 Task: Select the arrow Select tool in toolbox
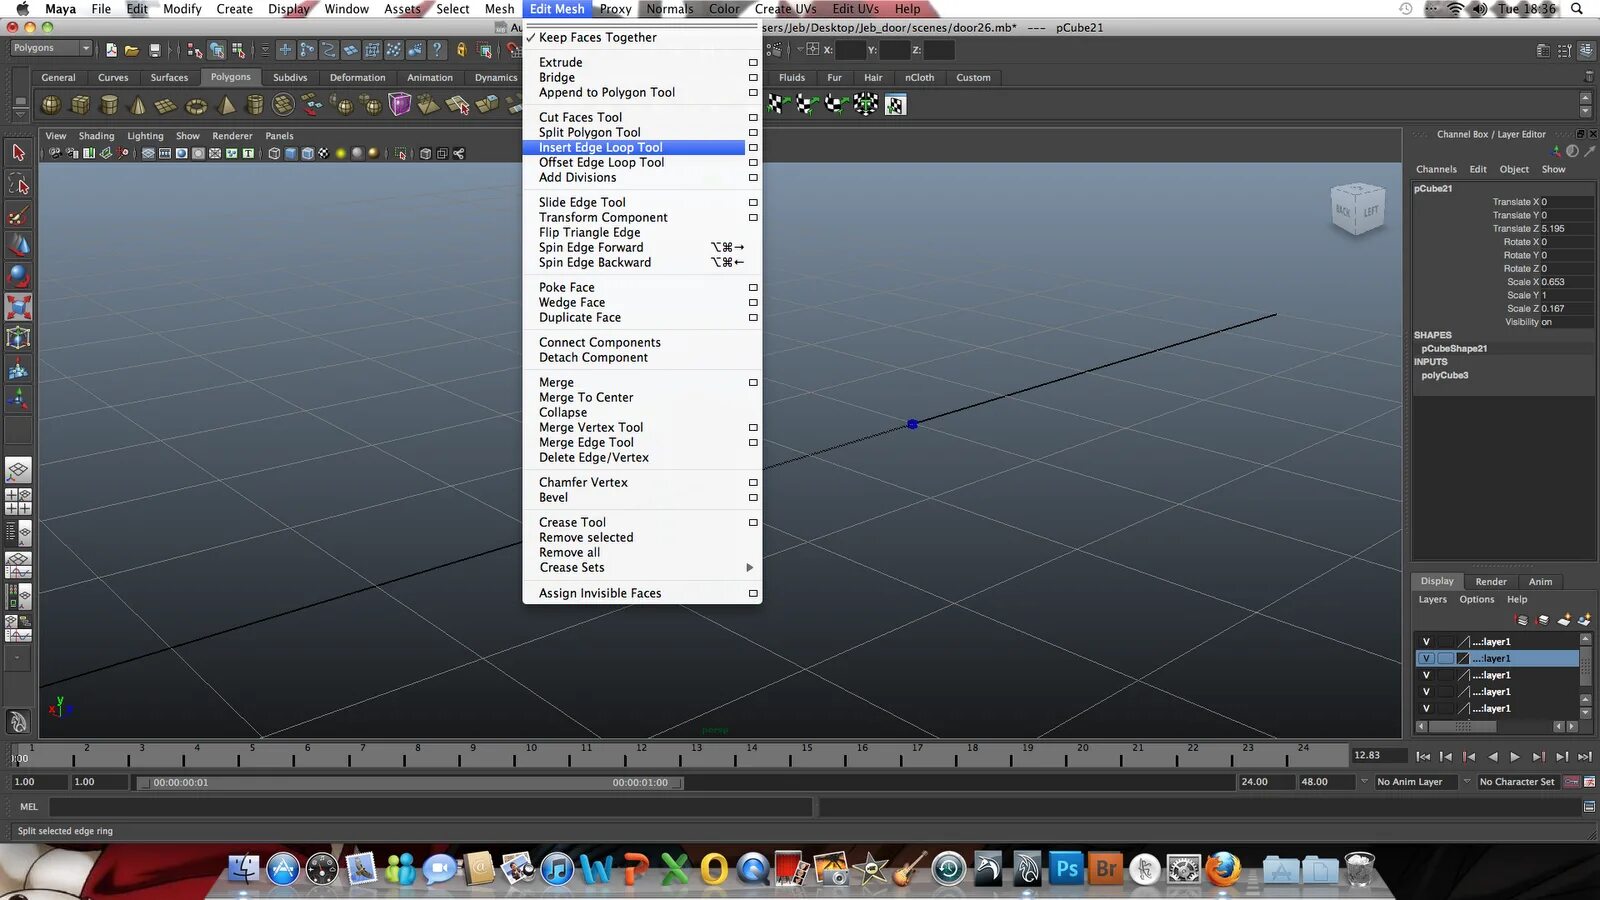coord(18,152)
